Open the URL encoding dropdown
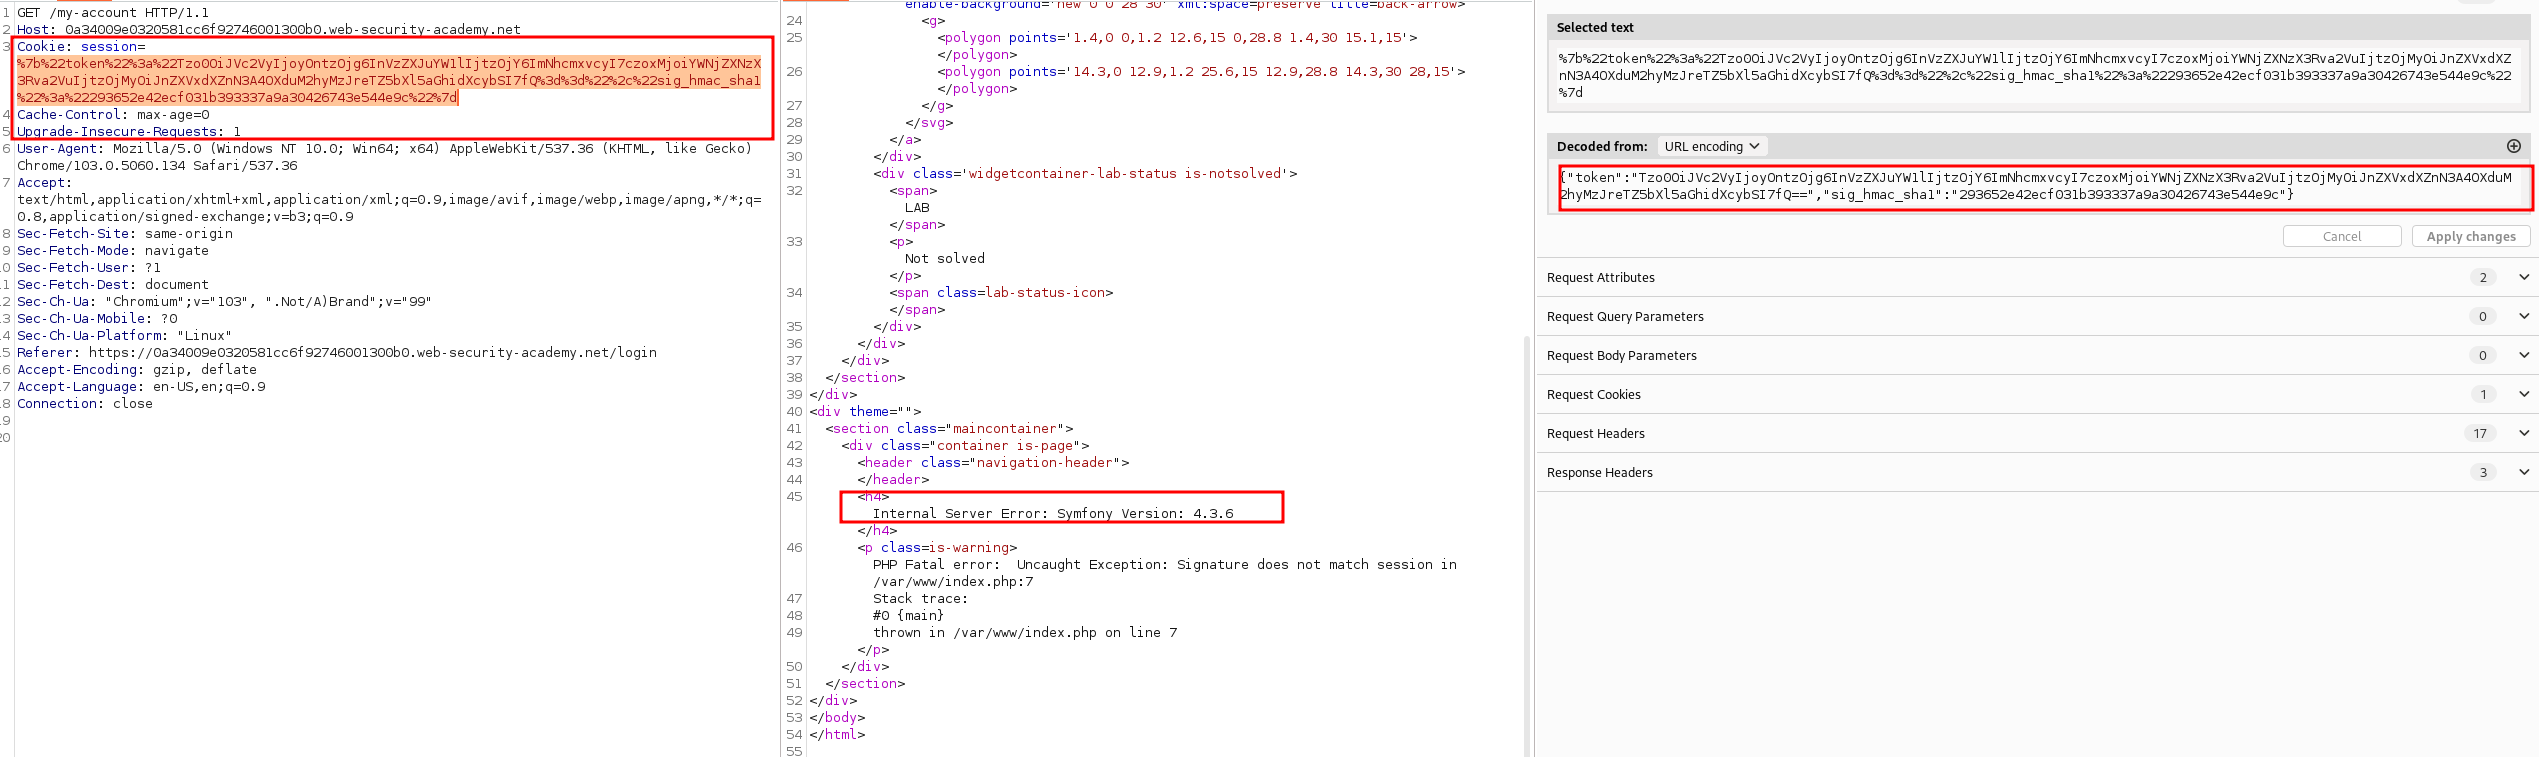This screenshot has height=757, width=2539. tap(1711, 146)
